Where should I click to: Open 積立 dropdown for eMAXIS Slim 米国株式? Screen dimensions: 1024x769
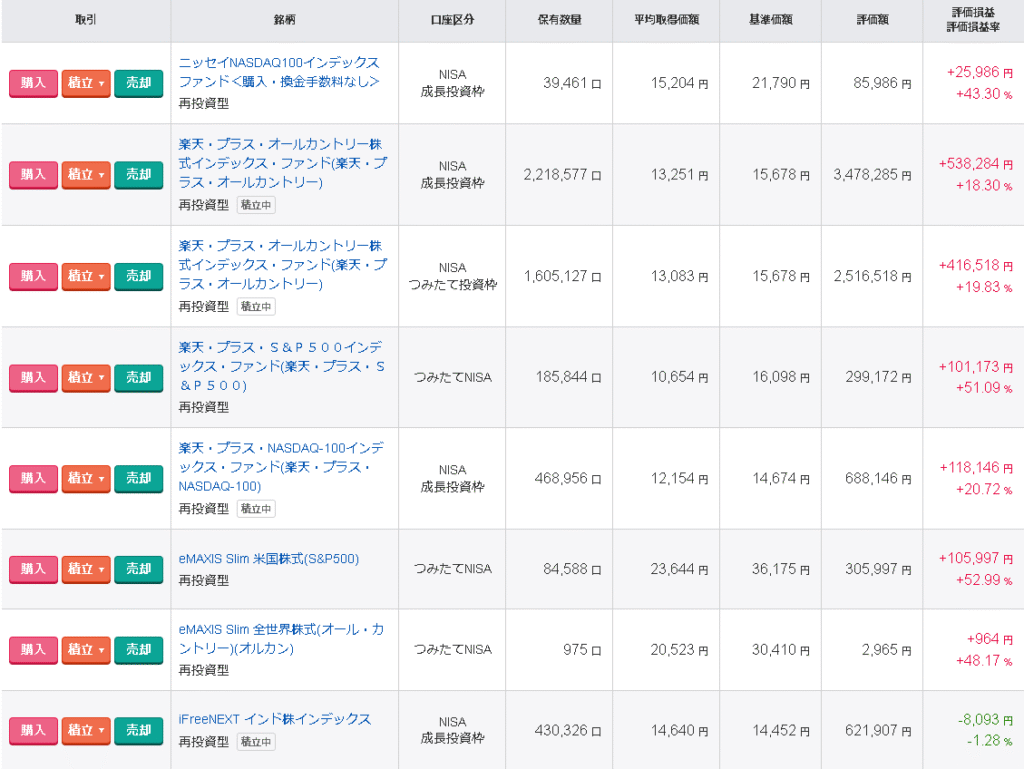tap(86, 569)
